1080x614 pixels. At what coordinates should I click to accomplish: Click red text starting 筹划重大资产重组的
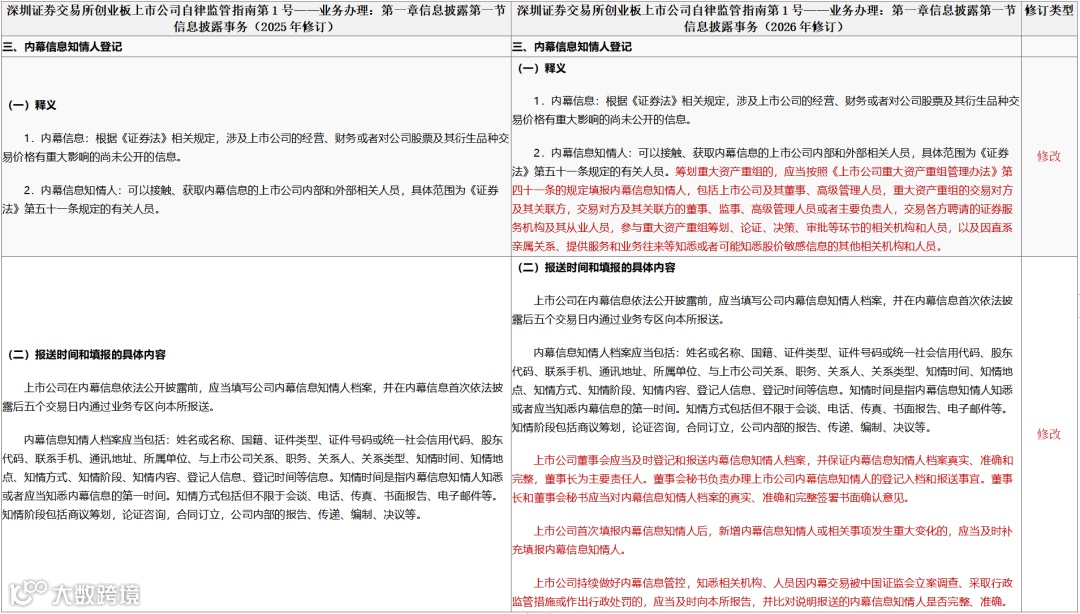coord(762,209)
